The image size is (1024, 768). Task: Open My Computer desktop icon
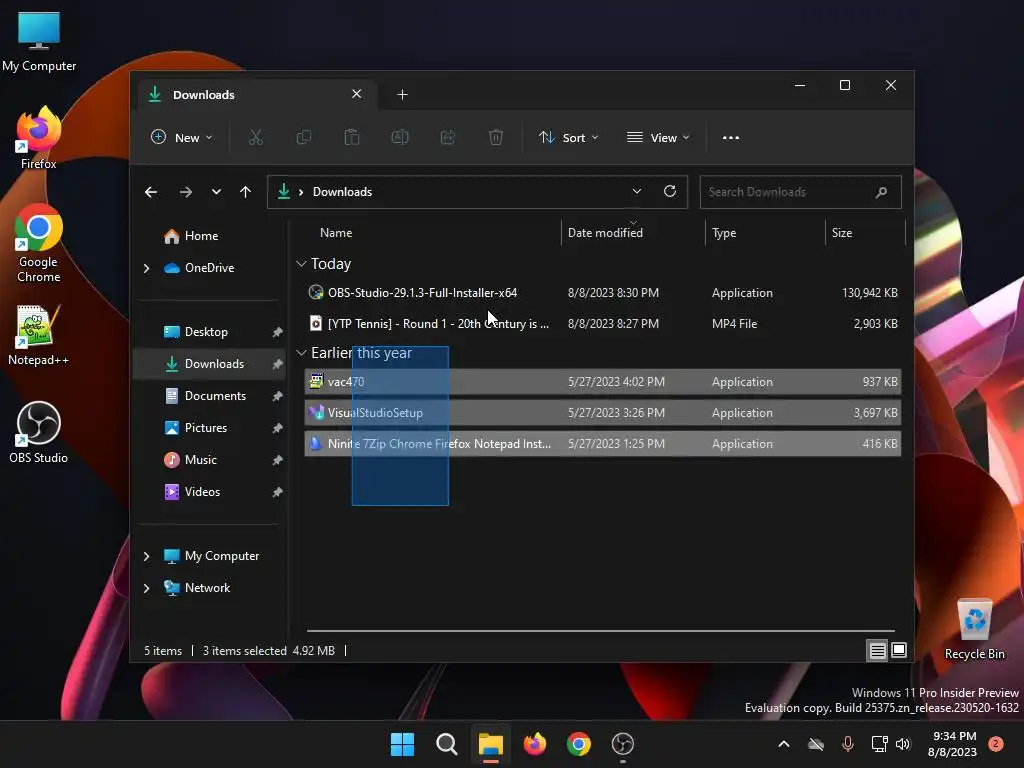tap(39, 42)
